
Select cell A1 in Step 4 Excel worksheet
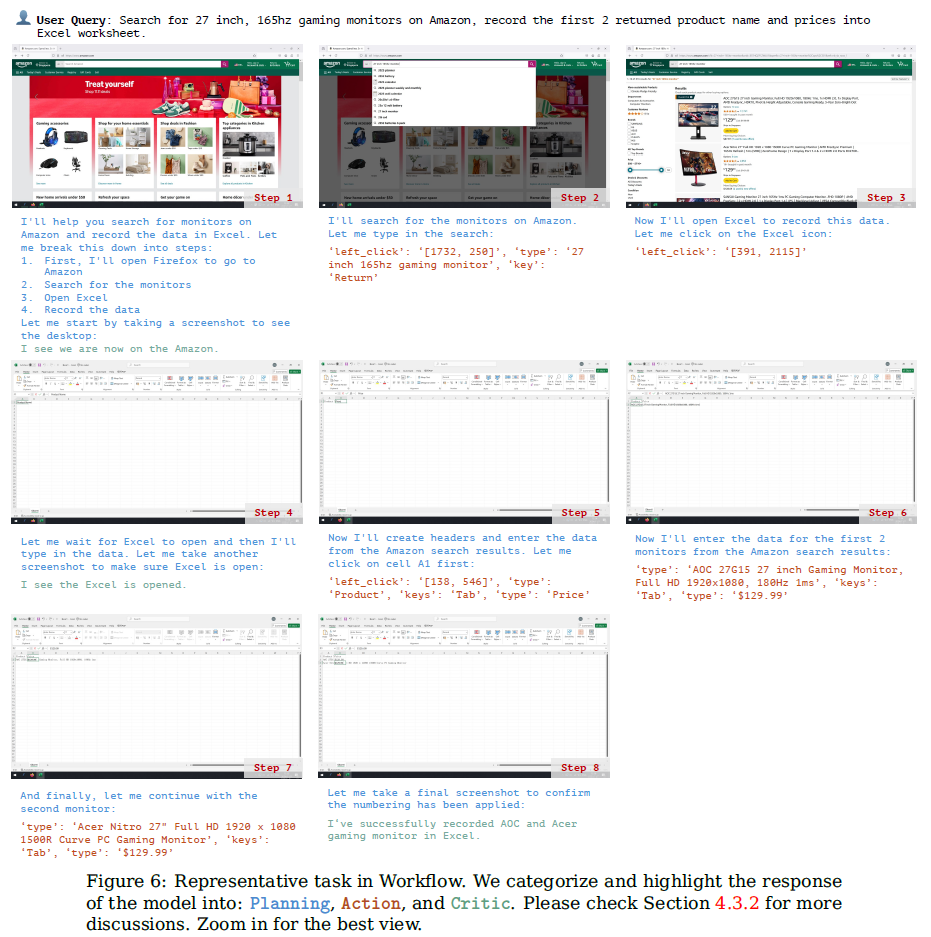22,402
